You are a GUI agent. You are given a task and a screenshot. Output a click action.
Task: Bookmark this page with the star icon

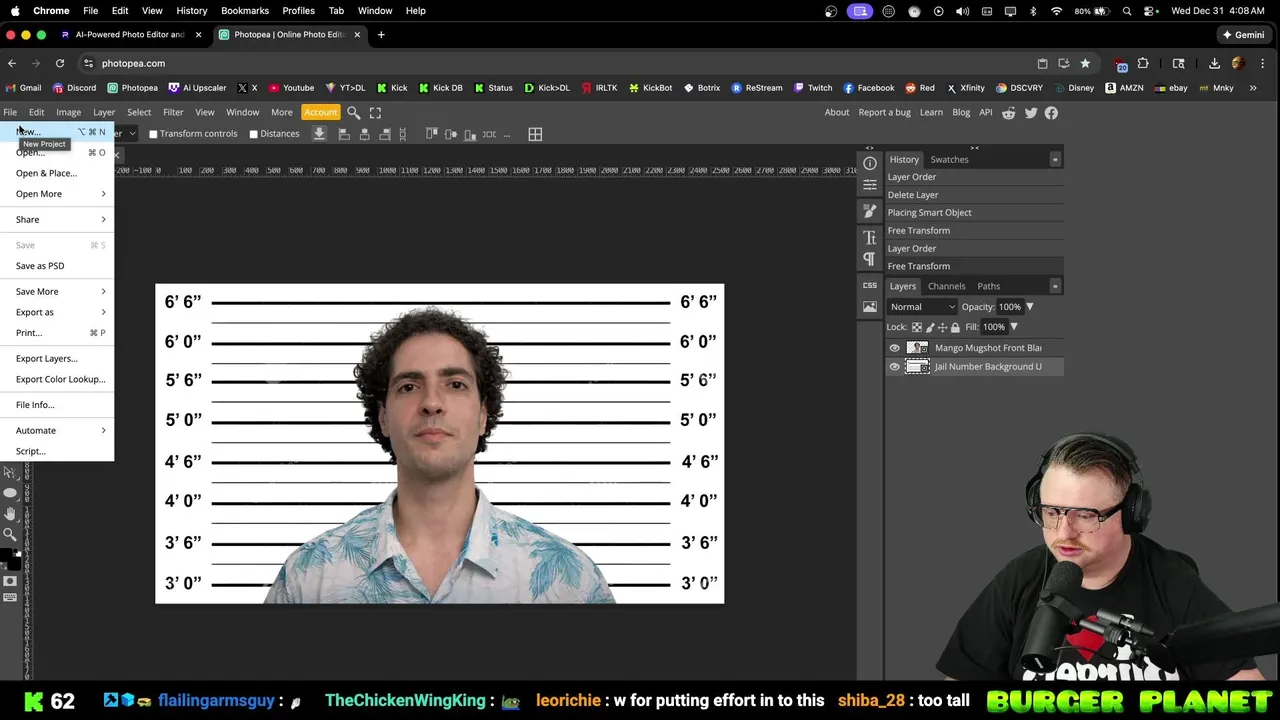click(x=1085, y=63)
